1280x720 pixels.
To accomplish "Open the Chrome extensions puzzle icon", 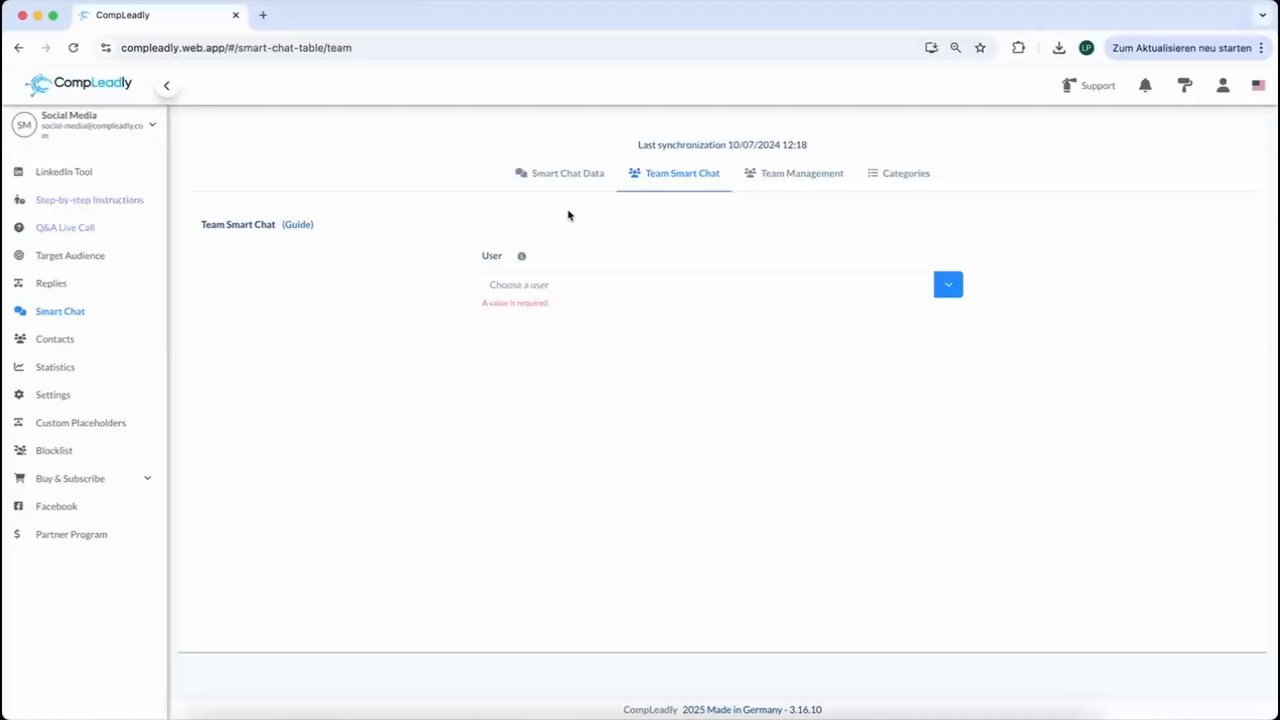I will point(1018,48).
